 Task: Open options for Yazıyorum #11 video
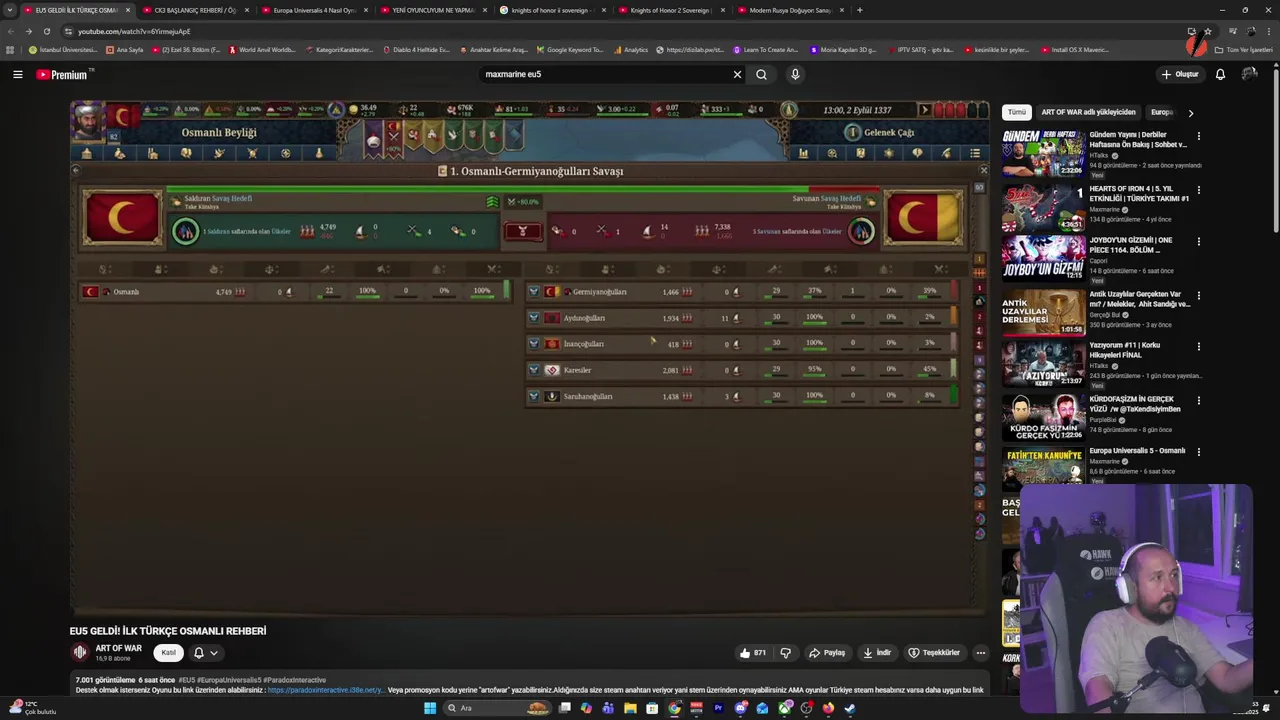point(1199,347)
